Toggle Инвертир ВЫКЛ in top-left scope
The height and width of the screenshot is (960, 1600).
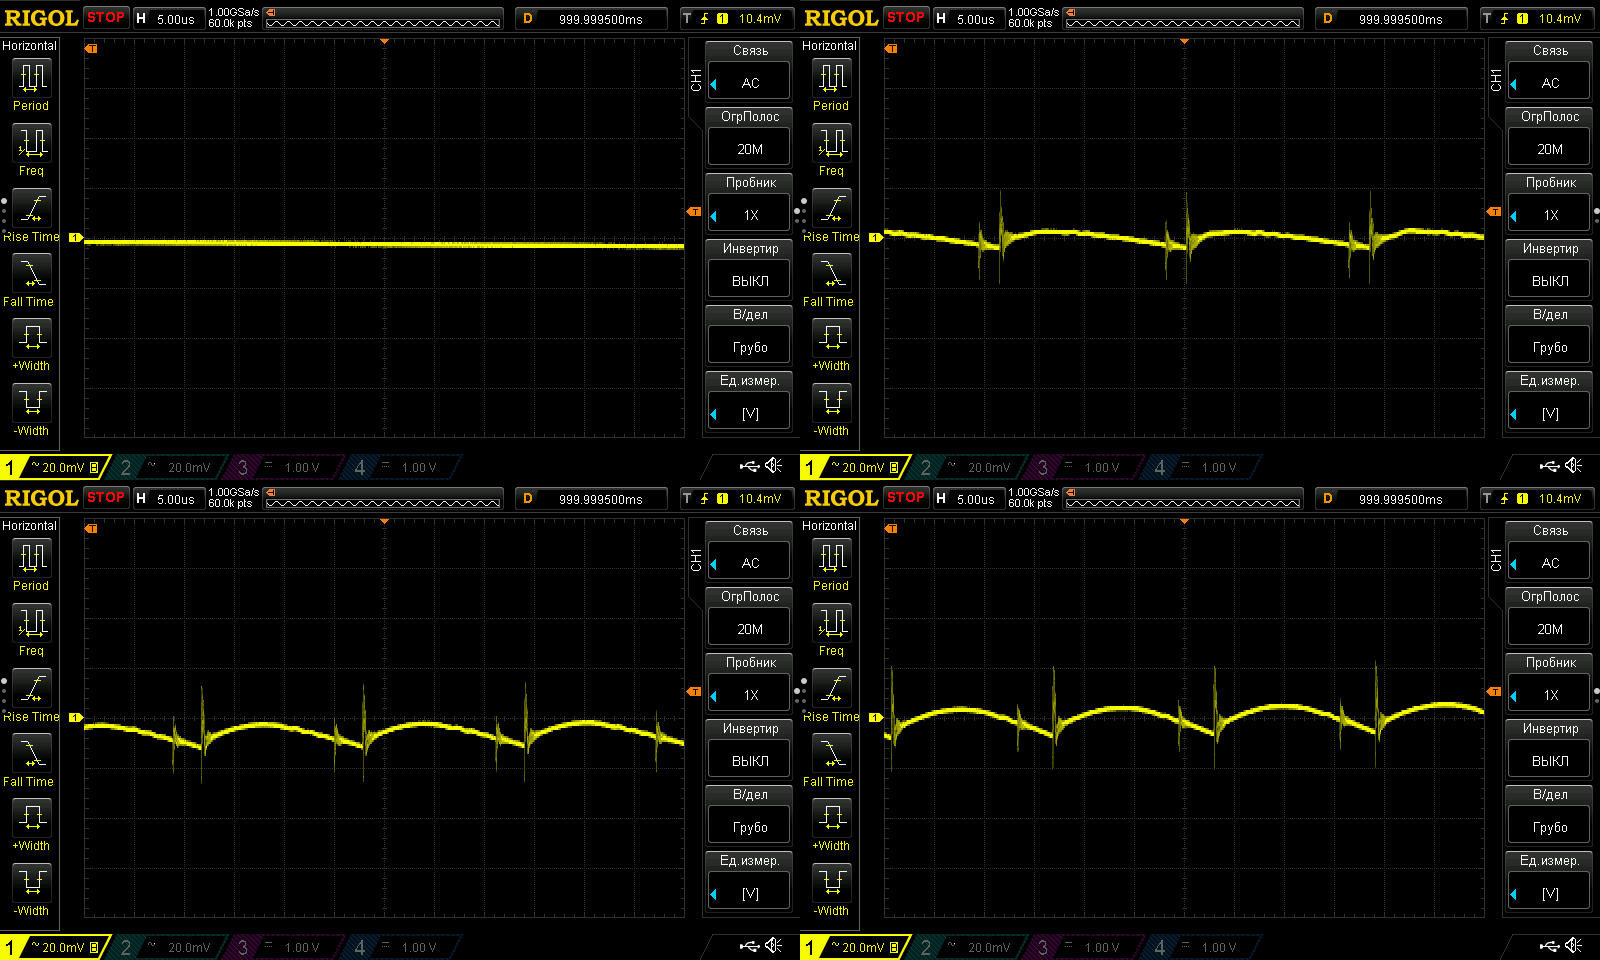[750, 281]
